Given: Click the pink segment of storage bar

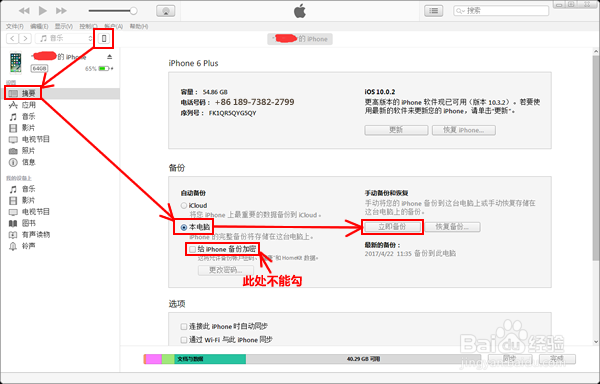Looking at the screenshot, I should (154, 359).
